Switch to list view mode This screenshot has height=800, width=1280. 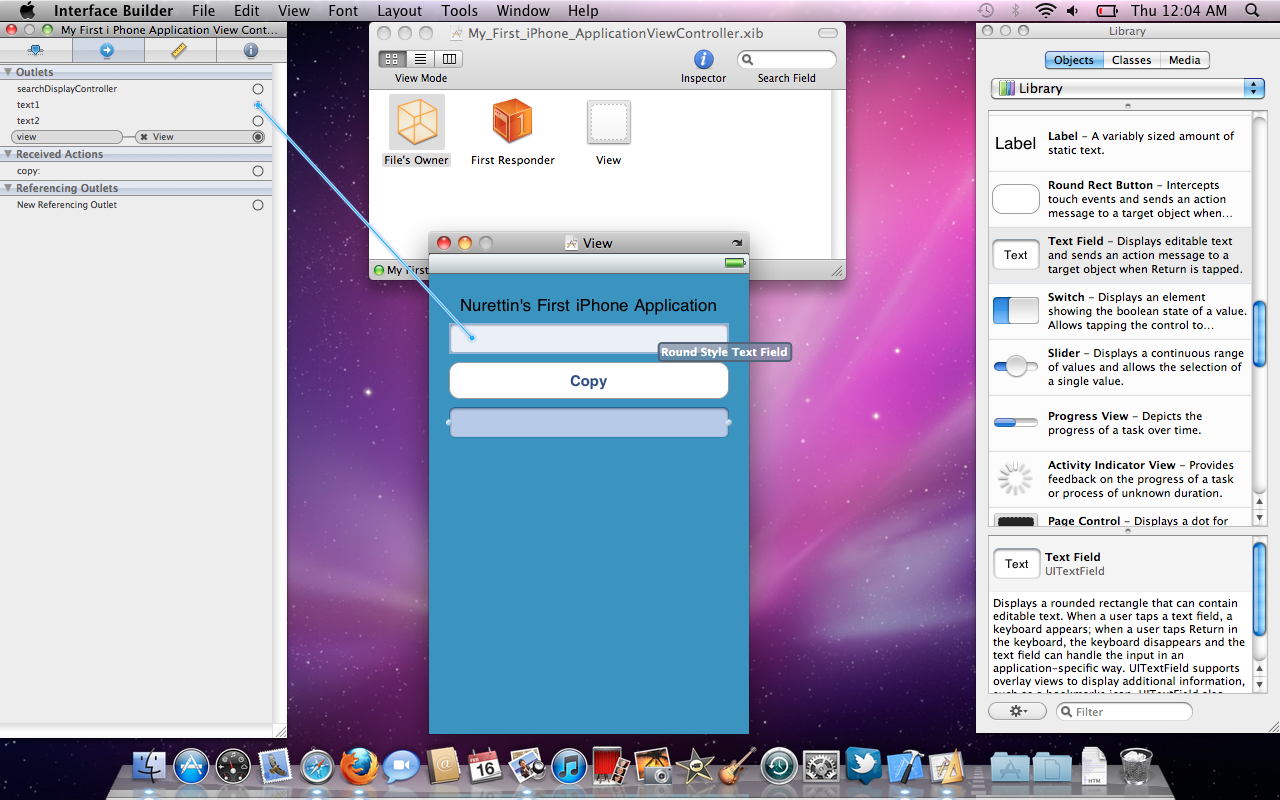421,59
